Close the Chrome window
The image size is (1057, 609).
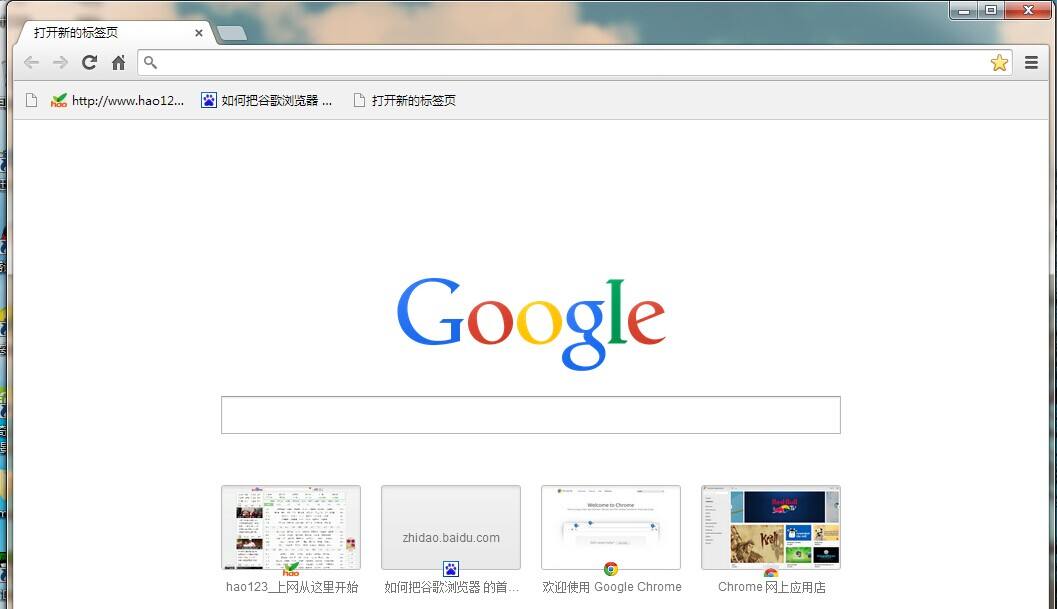[x=1027, y=10]
